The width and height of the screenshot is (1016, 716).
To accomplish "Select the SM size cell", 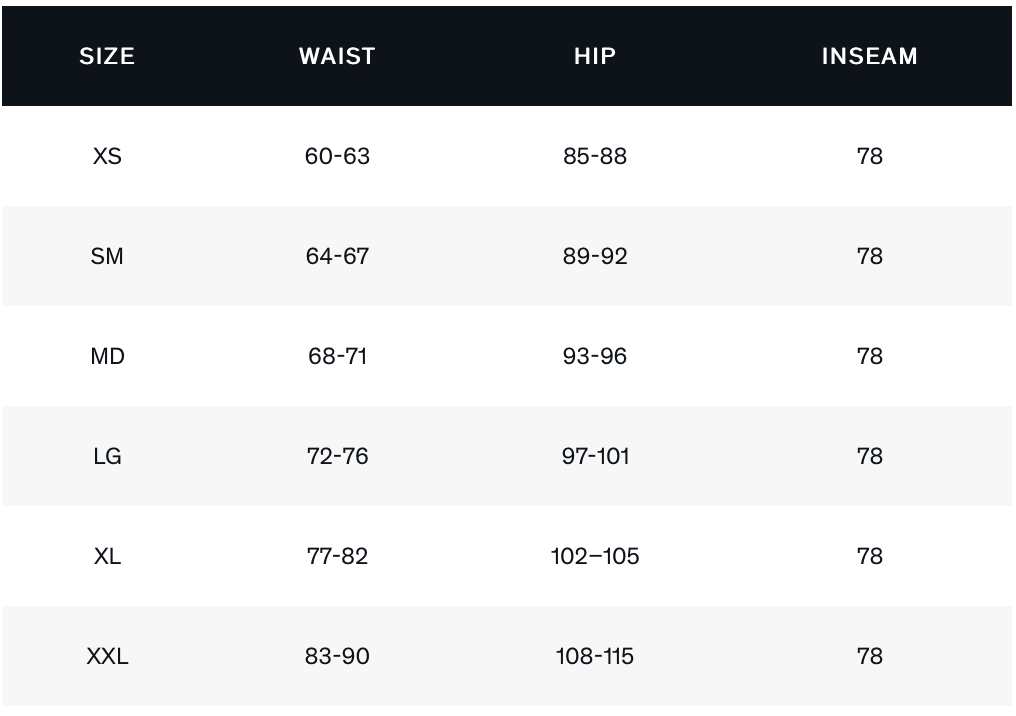I will click(107, 256).
